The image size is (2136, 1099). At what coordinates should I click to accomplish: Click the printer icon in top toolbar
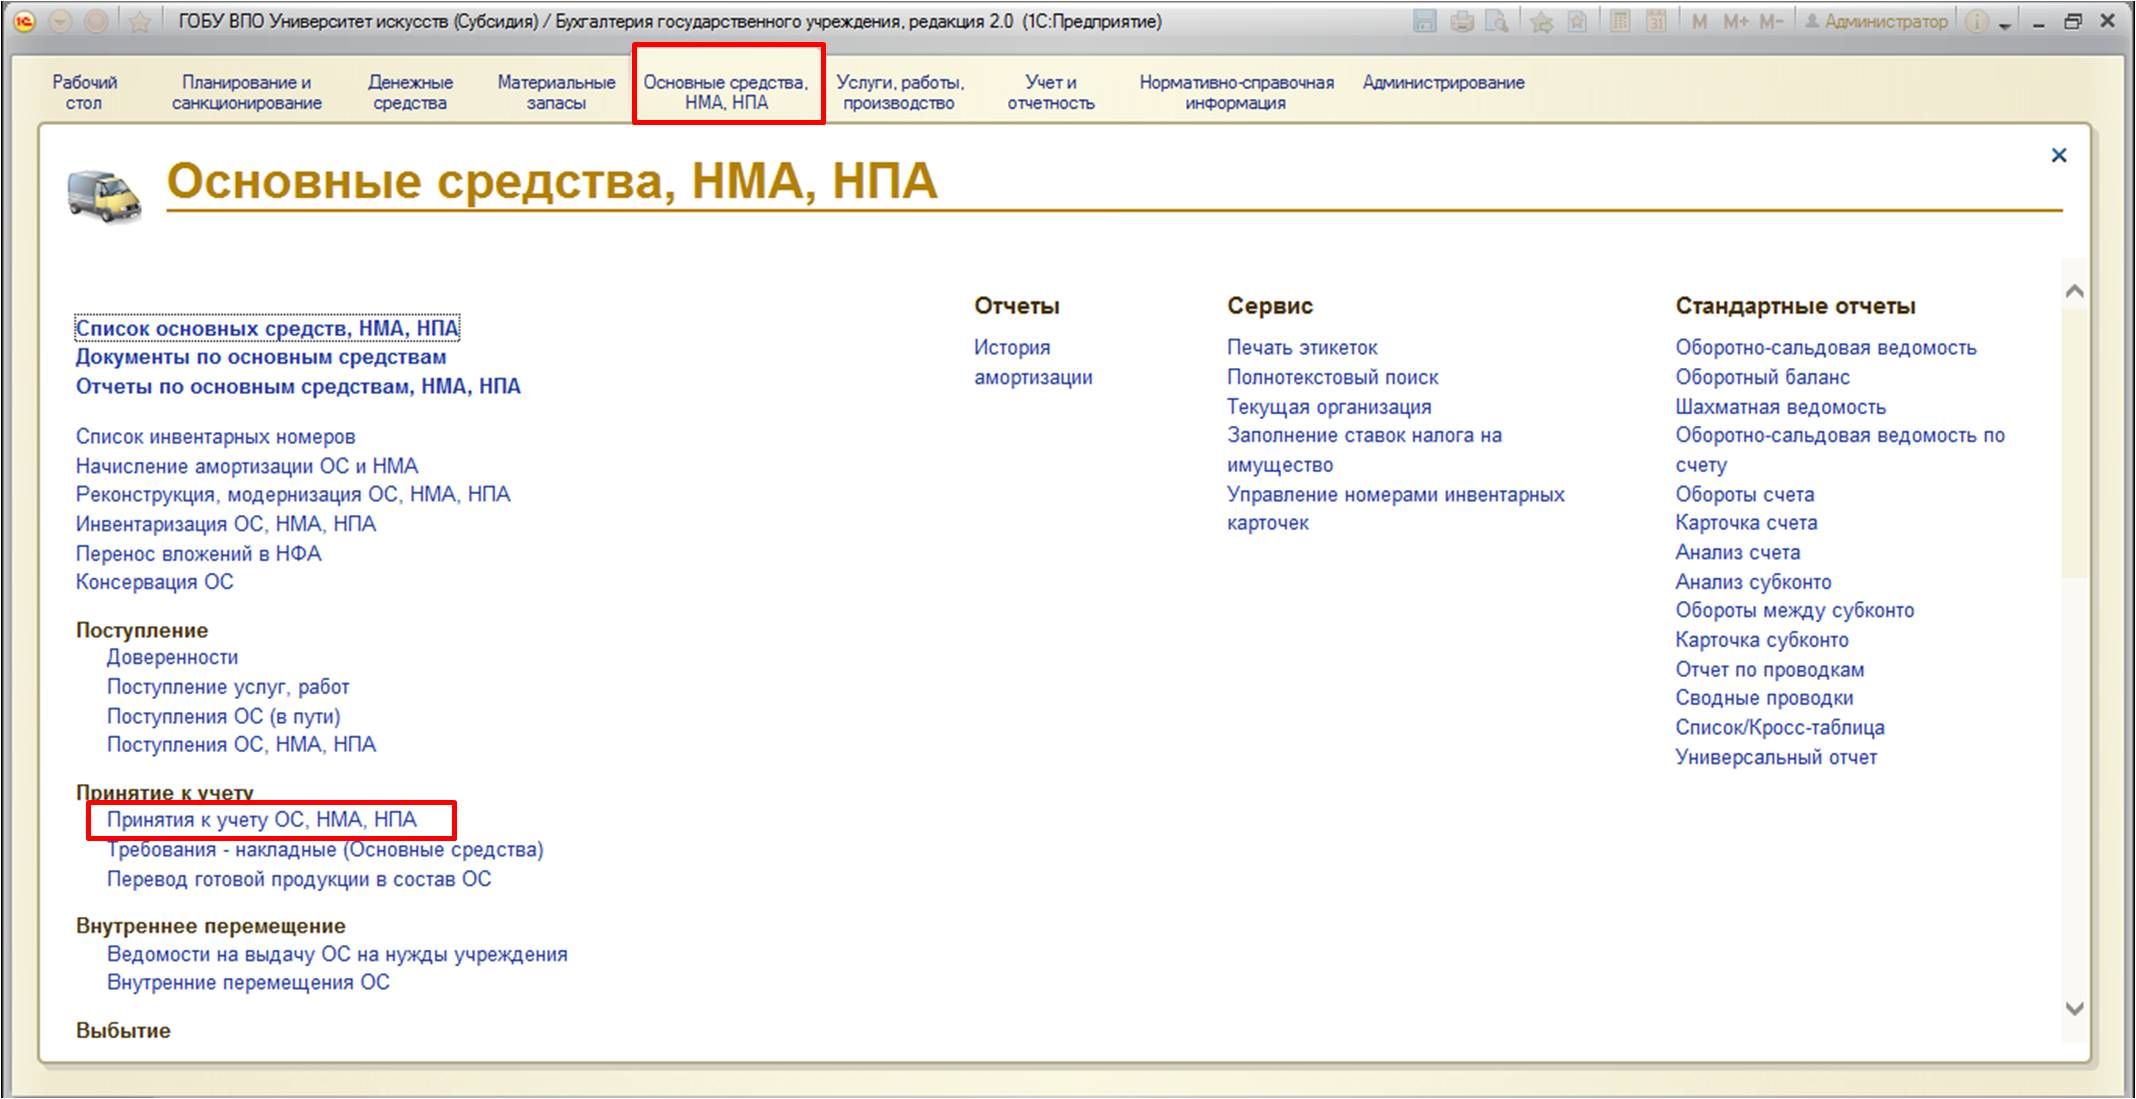tap(1462, 21)
